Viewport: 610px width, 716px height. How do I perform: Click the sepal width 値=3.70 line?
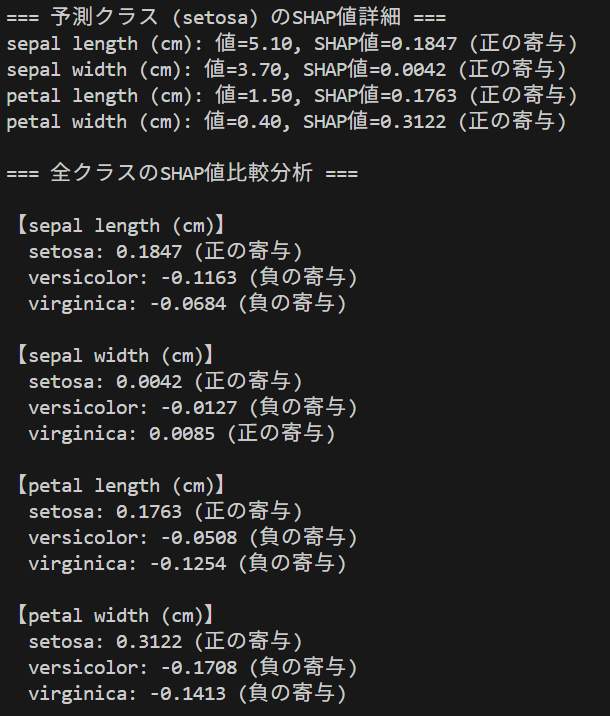[x=287, y=70]
